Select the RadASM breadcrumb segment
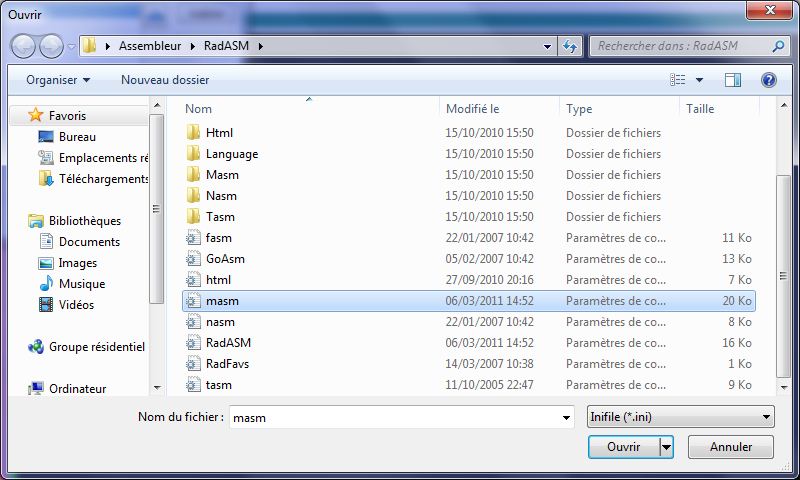The image size is (800, 480). pos(227,46)
